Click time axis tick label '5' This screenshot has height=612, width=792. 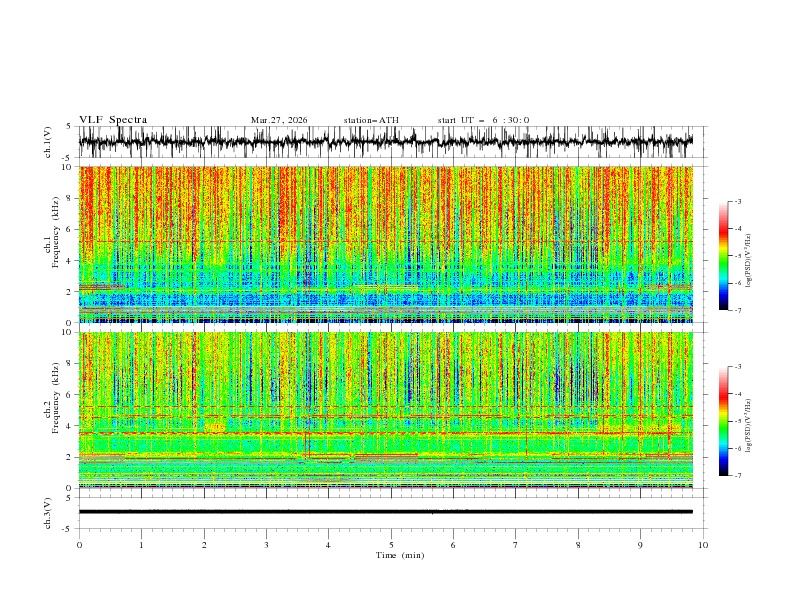[391, 545]
